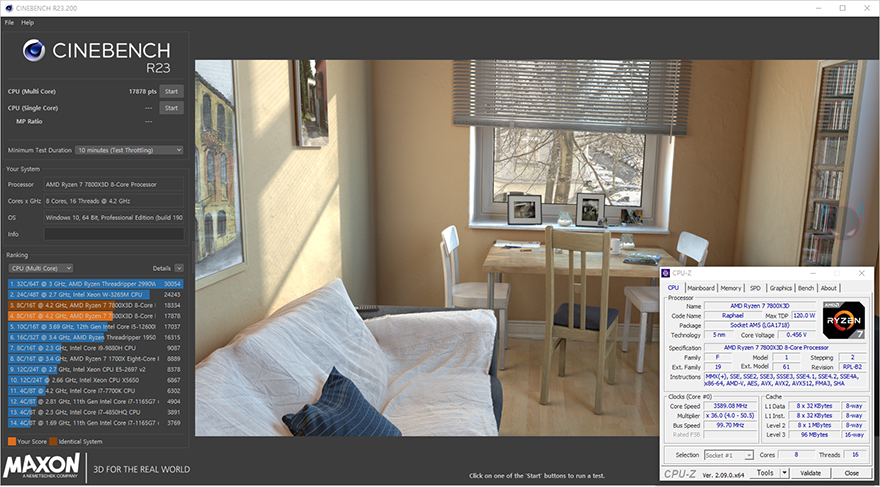Click the Max TDP value 120.0 W
Viewport: 880px width, 487px height.
pos(804,315)
